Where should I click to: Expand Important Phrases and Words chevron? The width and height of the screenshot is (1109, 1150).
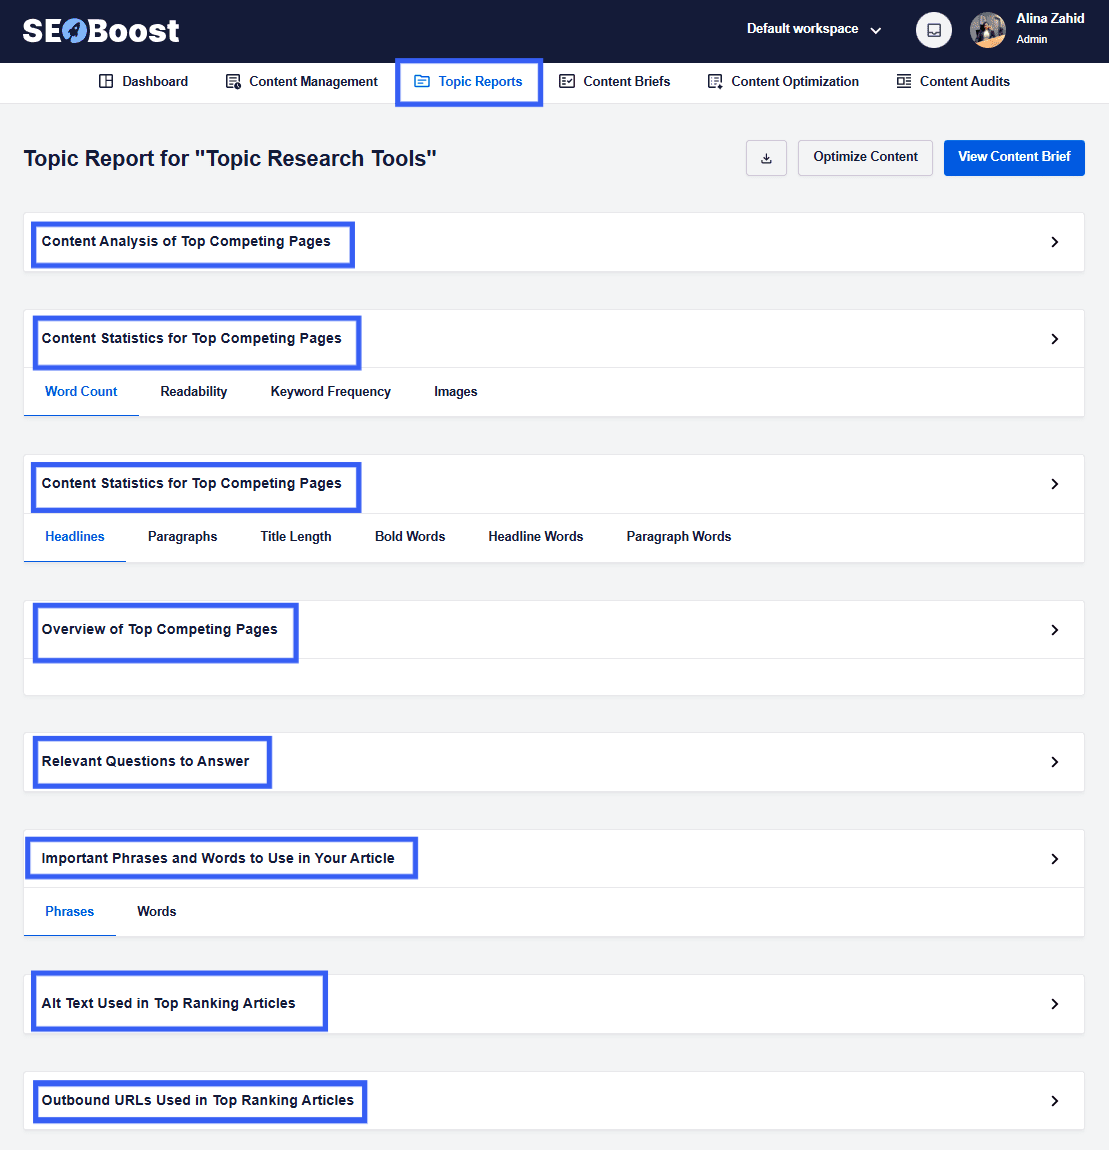pos(1055,859)
